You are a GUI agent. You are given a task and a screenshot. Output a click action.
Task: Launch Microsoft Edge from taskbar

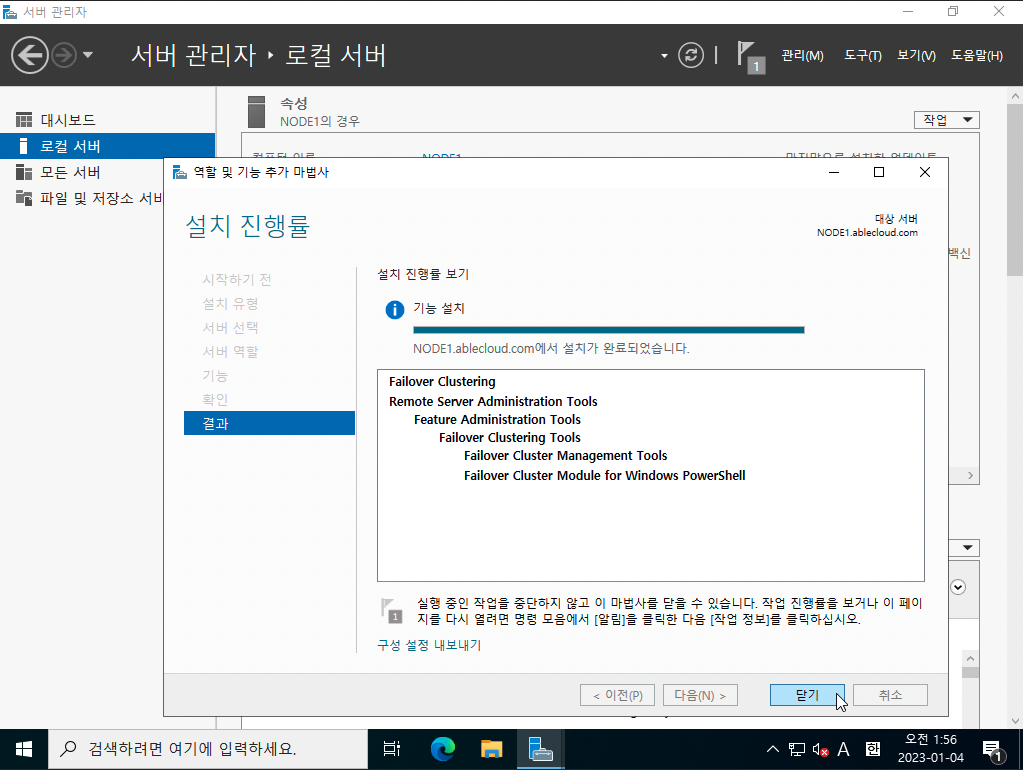click(442, 749)
